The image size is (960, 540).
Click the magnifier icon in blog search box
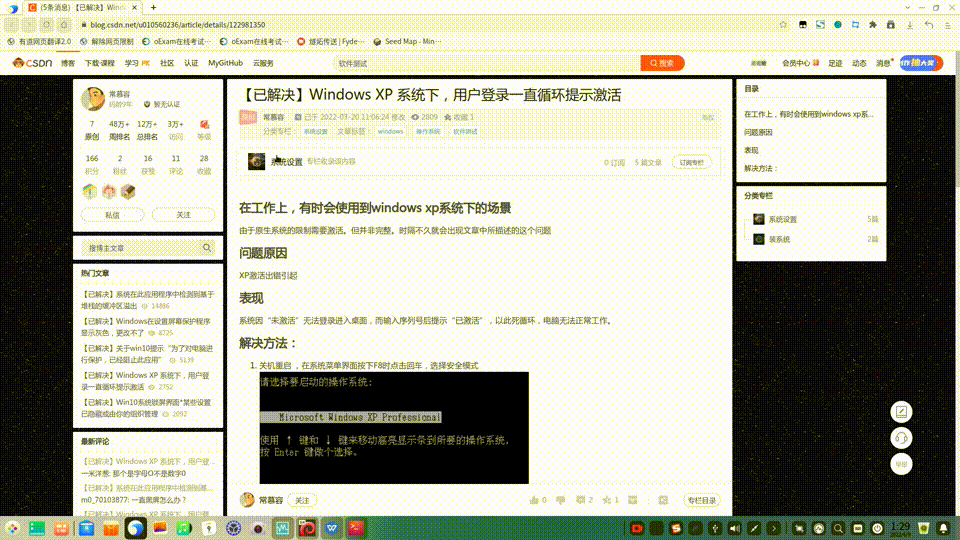click(x=207, y=248)
